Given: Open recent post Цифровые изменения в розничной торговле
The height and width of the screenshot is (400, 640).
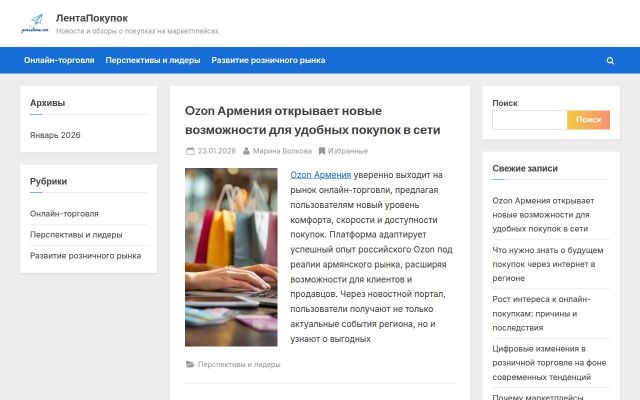Looking at the screenshot, I should point(549,363).
